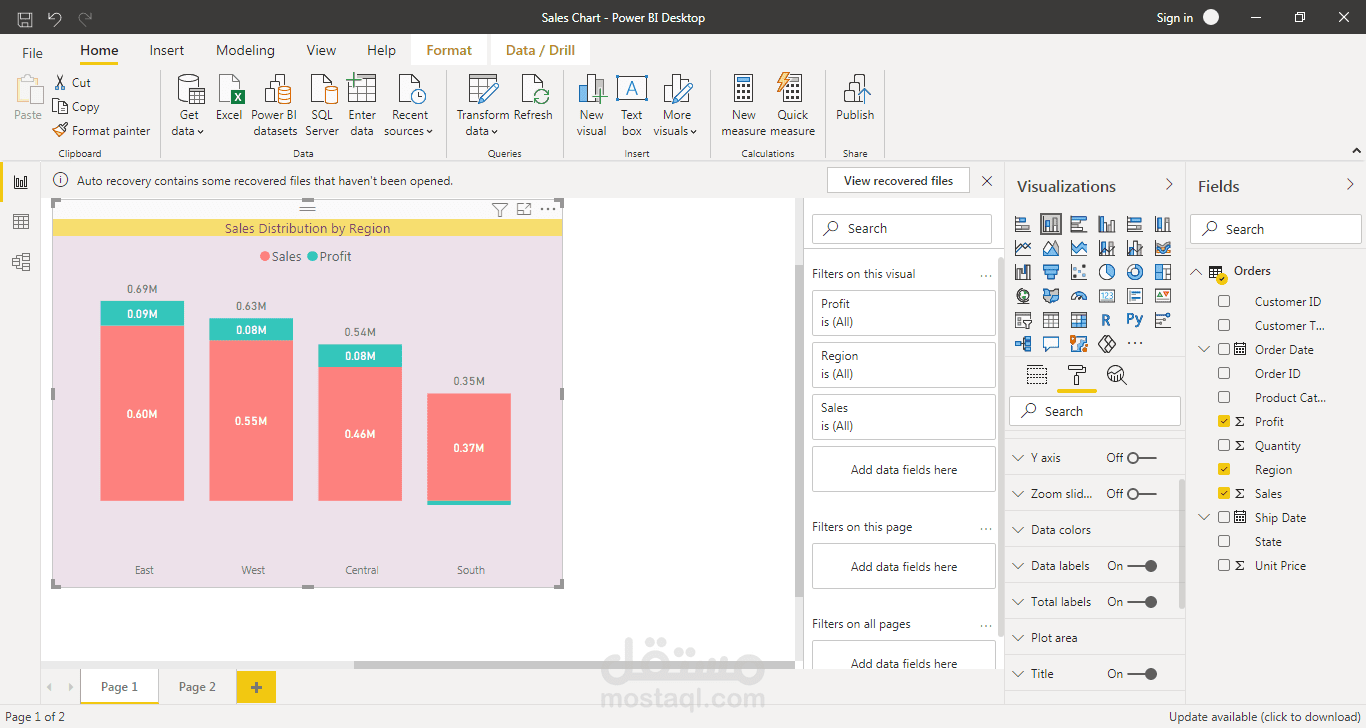Add a new page with plus button

pos(256,687)
